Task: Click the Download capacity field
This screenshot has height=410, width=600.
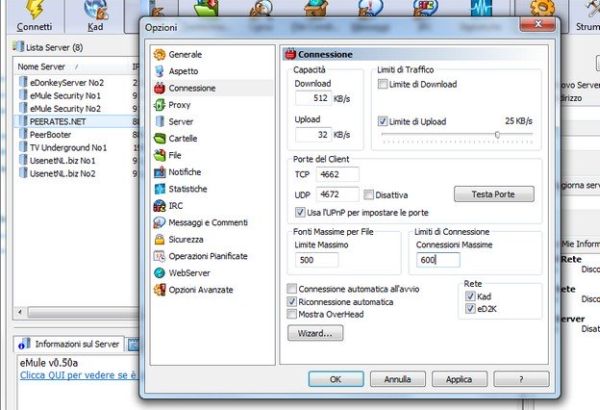Action: pos(313,98)
